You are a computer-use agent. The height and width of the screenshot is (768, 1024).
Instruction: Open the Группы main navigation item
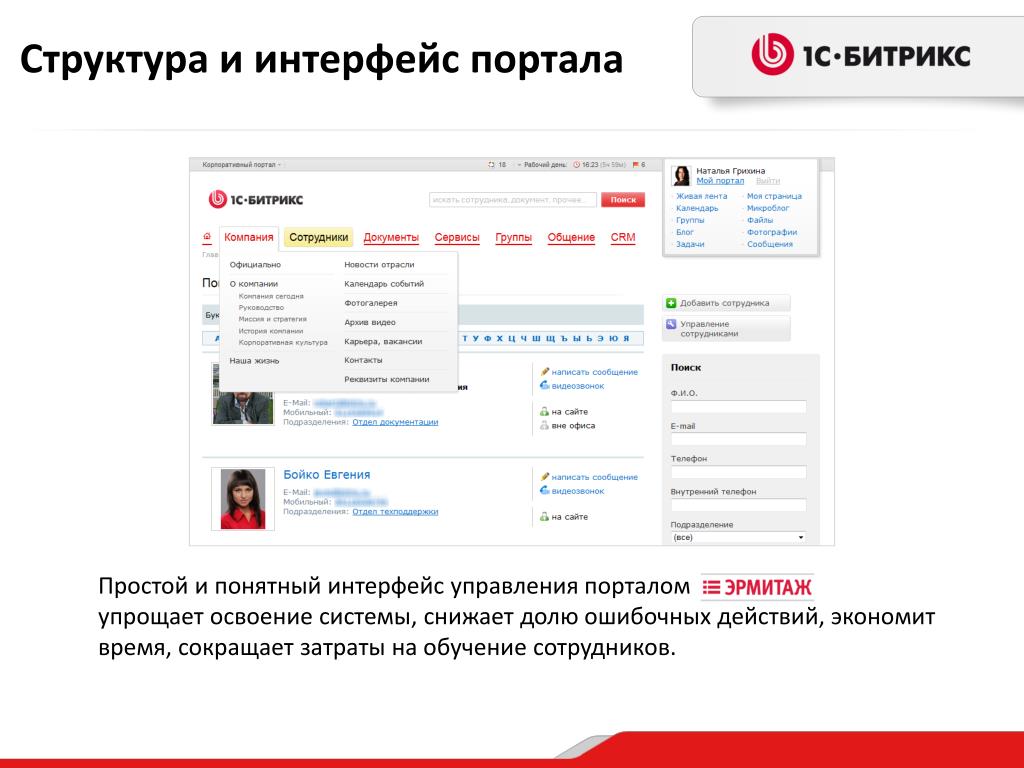pos(513,237)
